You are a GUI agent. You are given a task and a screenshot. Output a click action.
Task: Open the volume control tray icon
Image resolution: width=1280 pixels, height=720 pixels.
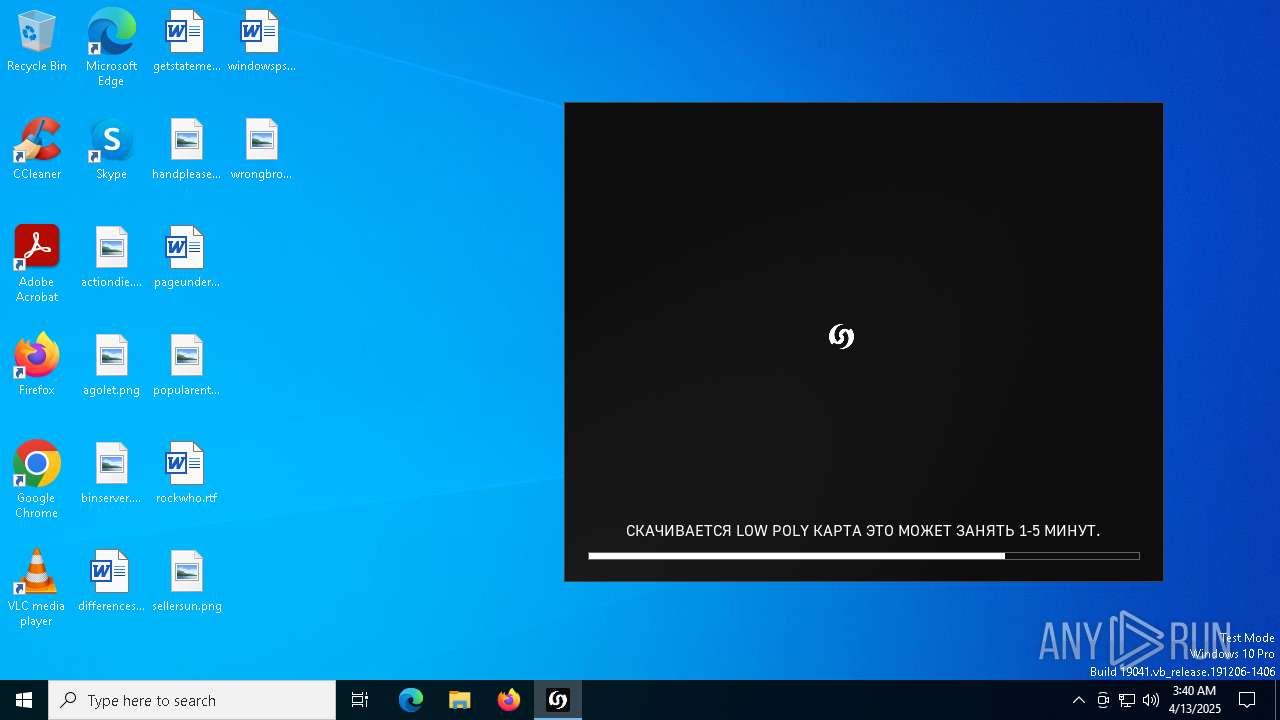click(1151, 700)
